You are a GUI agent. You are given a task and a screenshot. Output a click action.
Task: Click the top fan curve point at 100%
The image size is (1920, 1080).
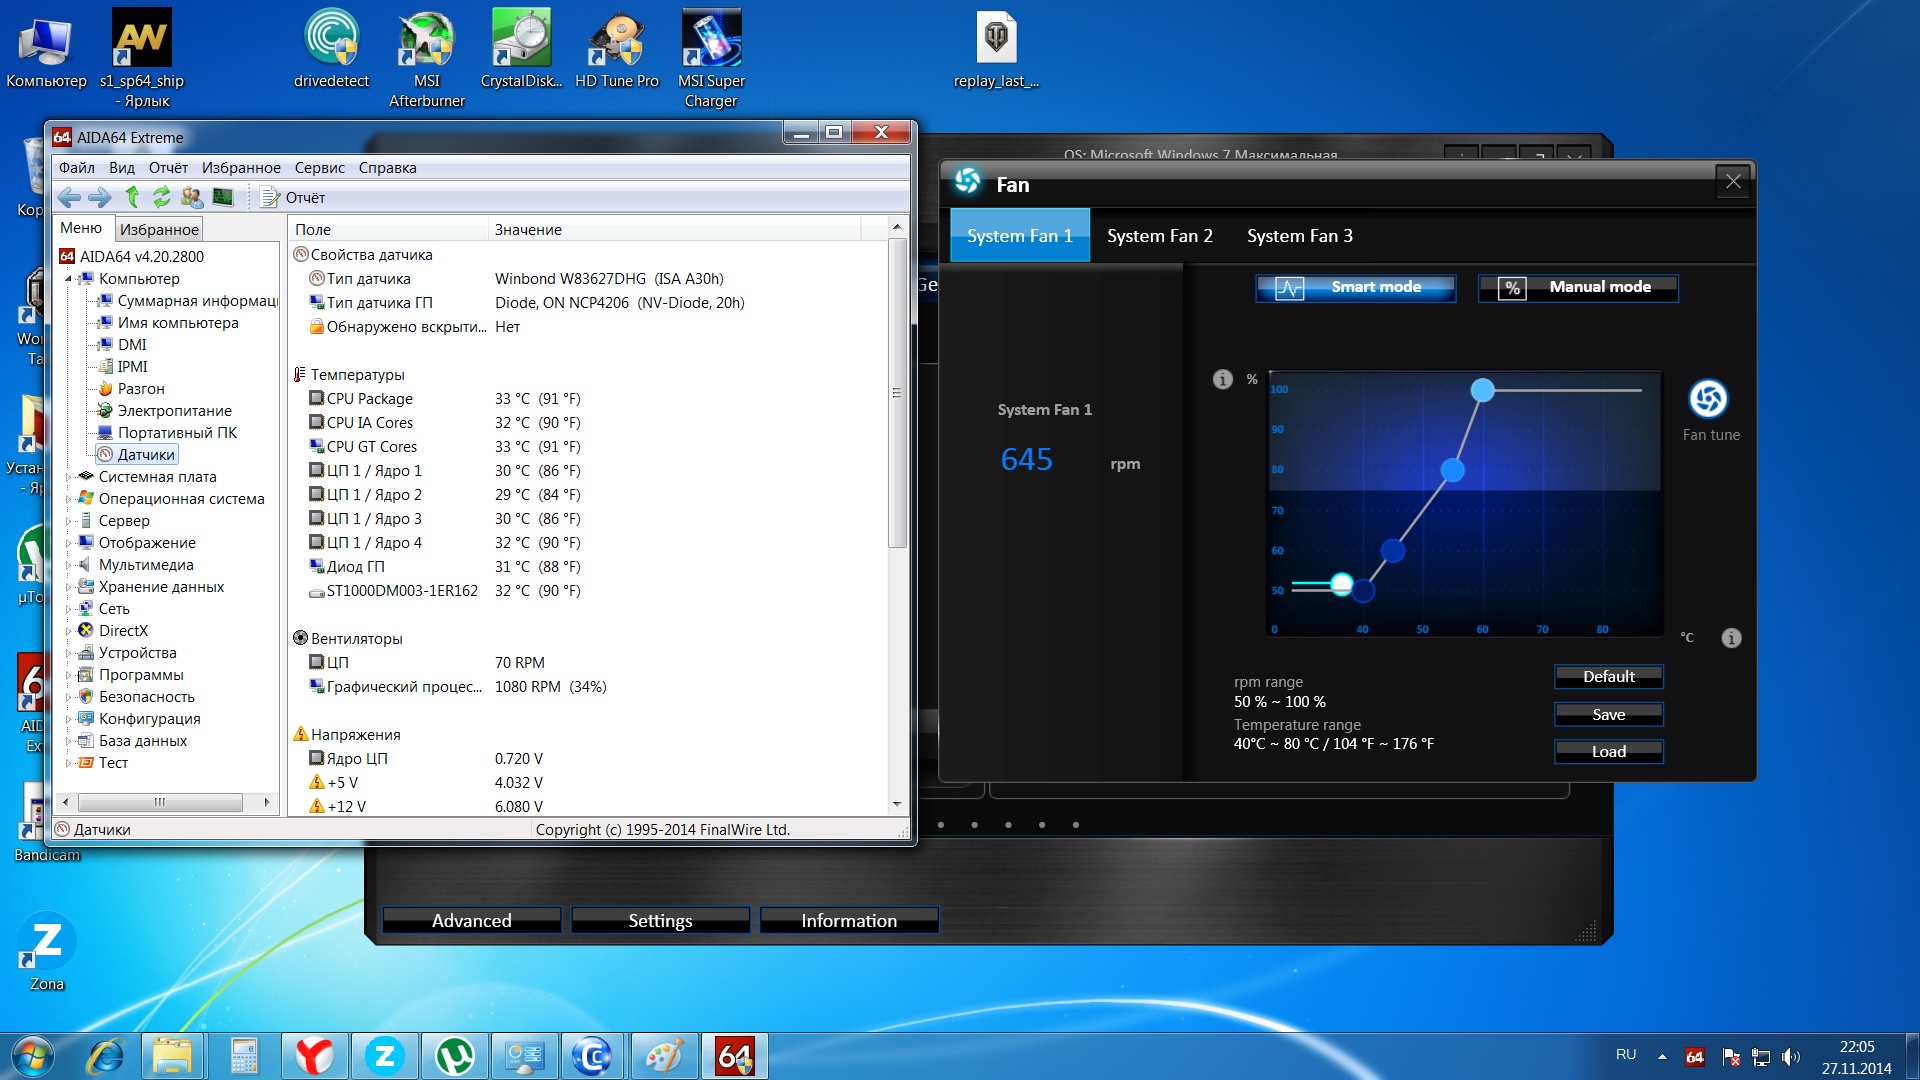pyautogui.click(x=1482, y=391)
